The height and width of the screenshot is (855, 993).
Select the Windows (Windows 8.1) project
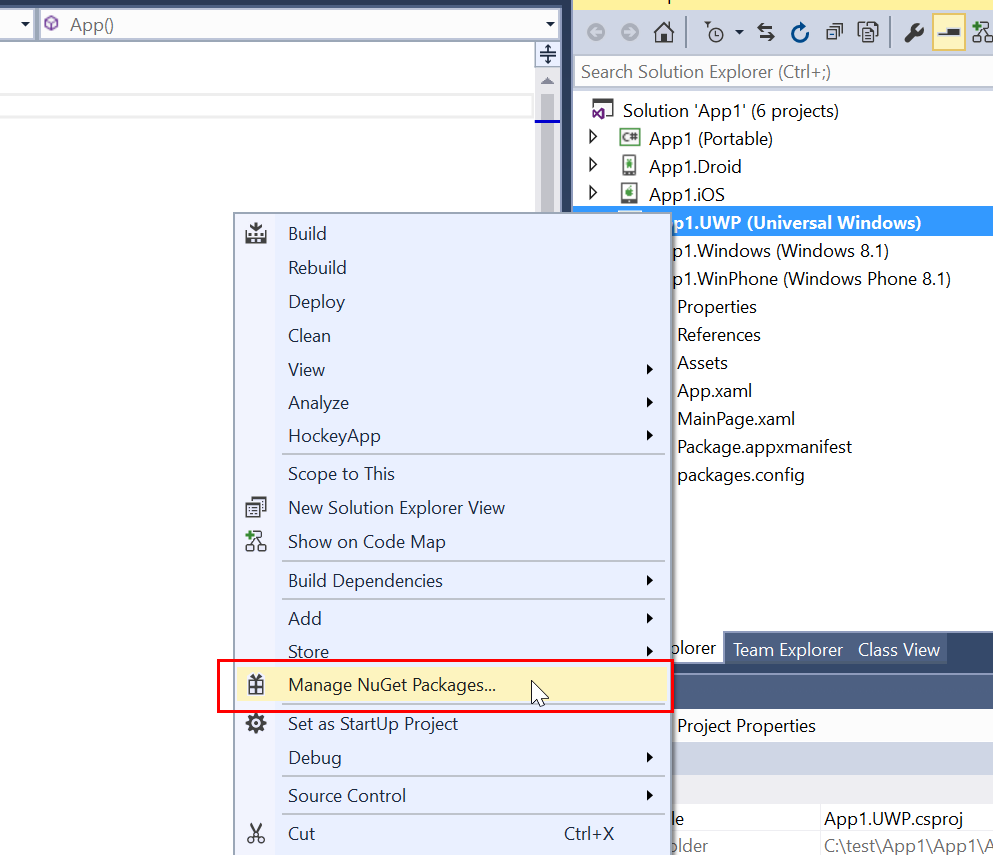(781, 251)
